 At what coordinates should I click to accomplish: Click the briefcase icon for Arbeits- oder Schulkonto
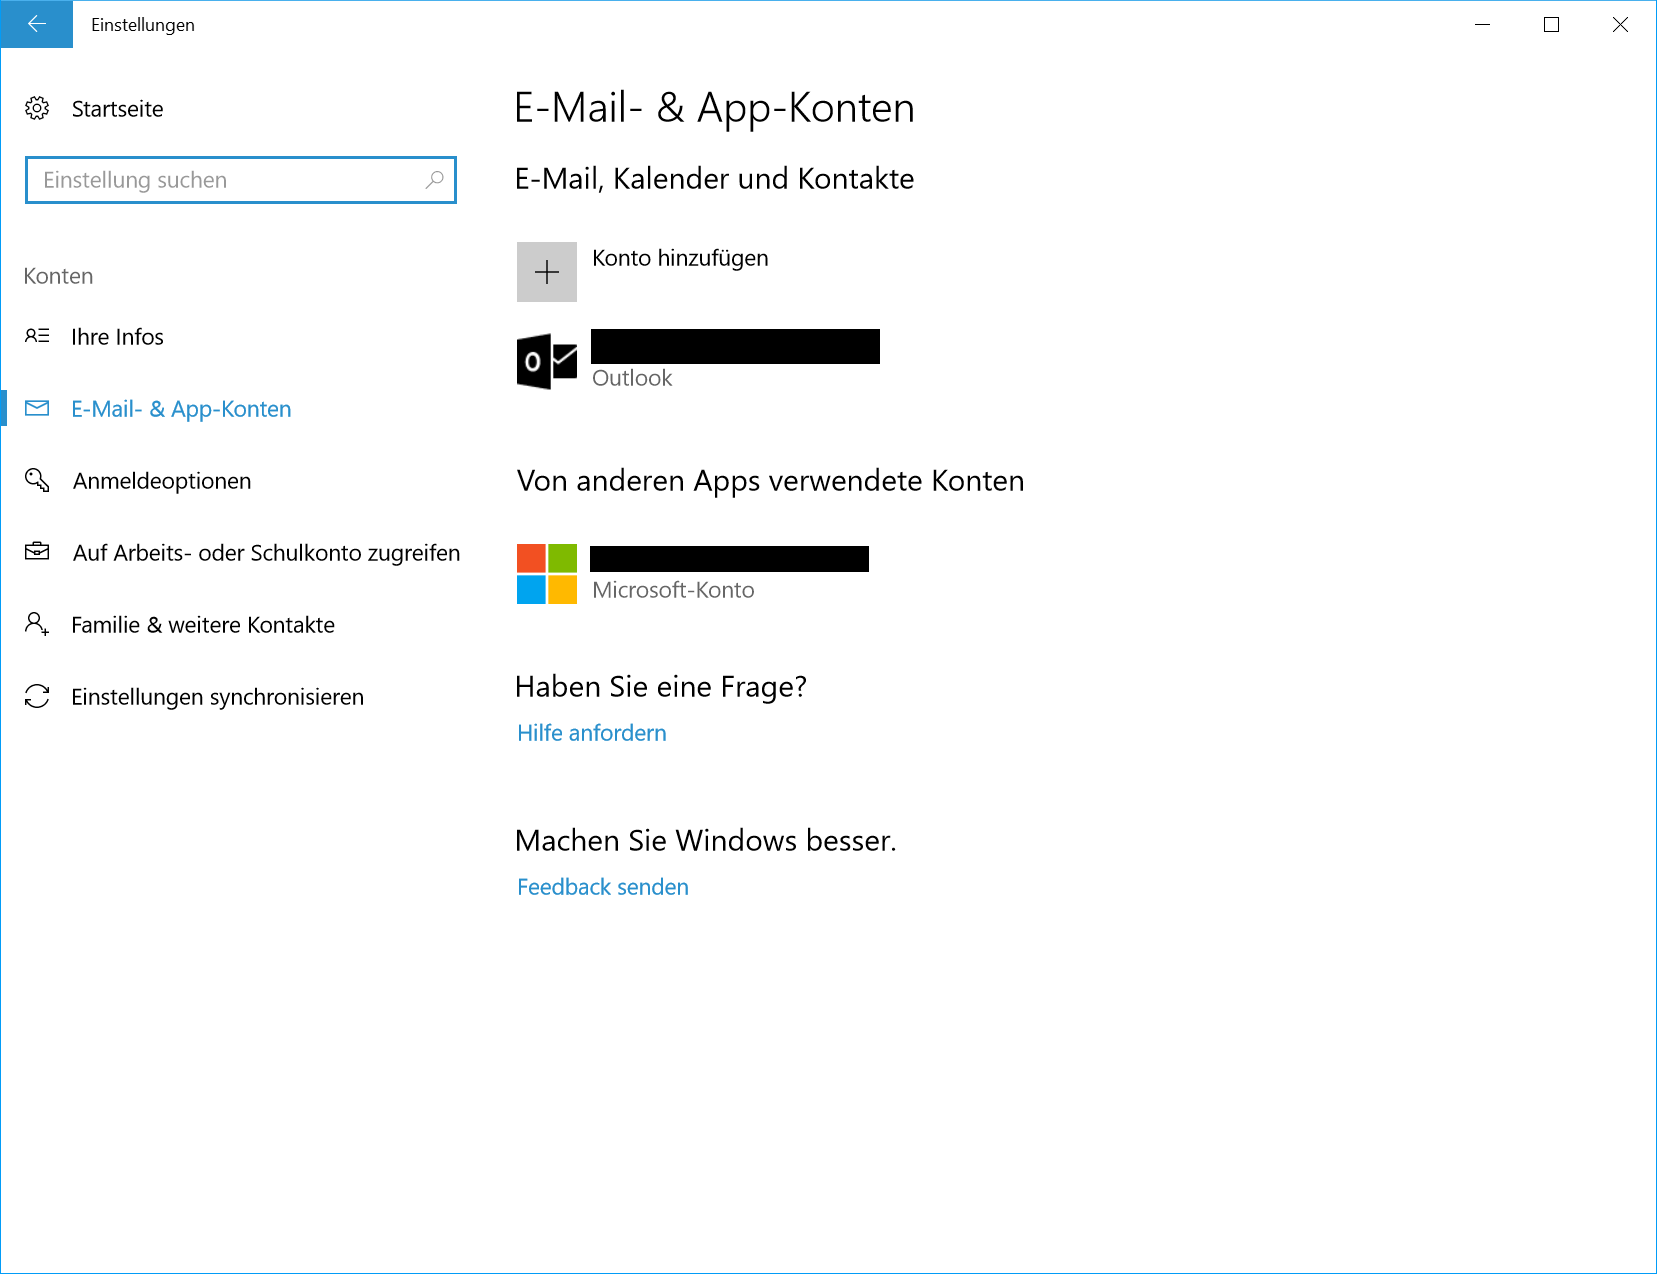coord(37,552)
